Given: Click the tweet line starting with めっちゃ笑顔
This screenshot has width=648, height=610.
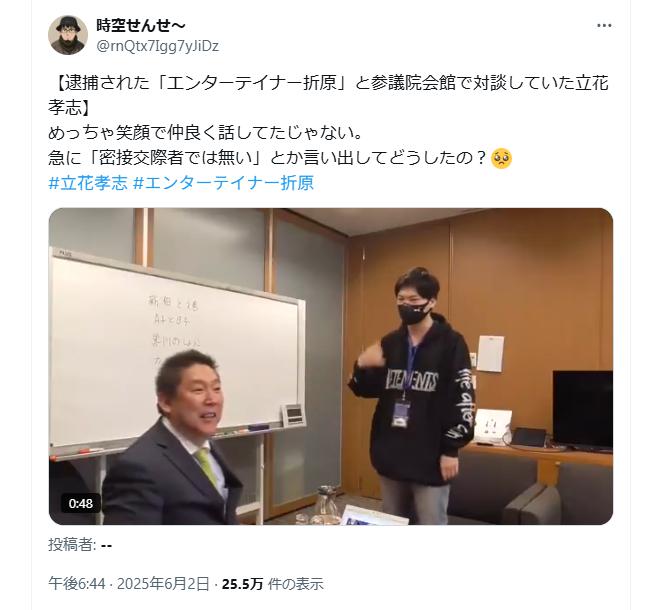Looking at the screenshot, I should [x=205, y=133].
